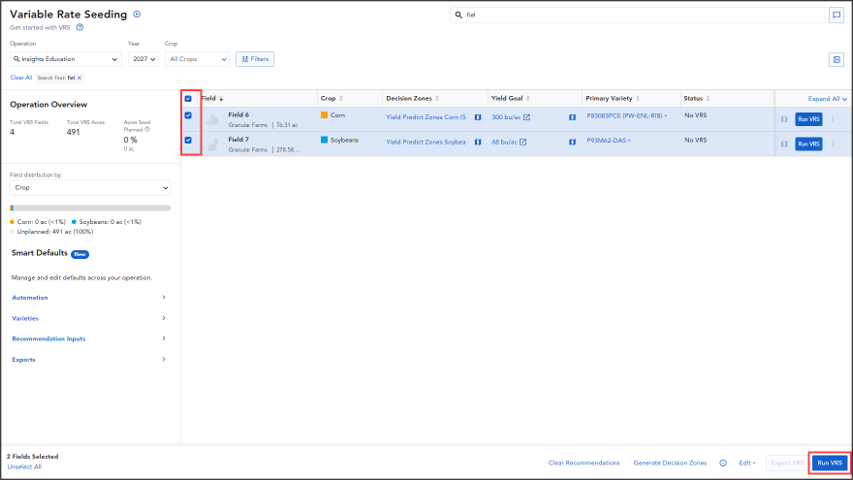Click Clear Recommendations in the footer
Screen dimensions: 853x480
pyautogui.click(x=584, y=463)
